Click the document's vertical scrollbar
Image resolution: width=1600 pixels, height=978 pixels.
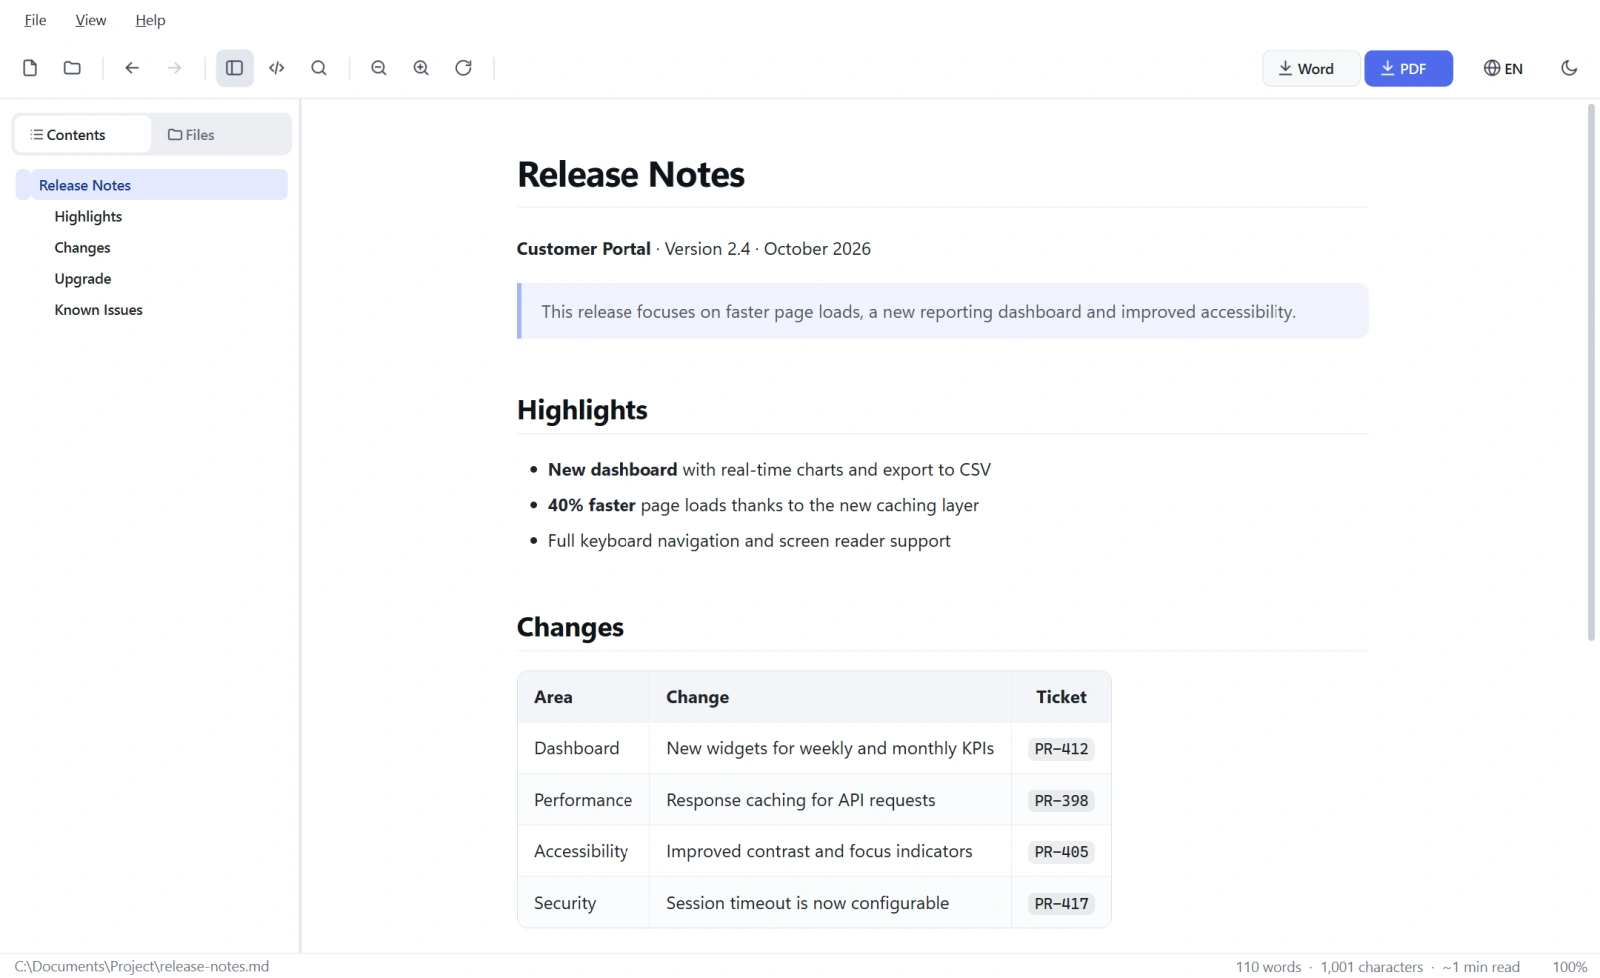click(x=1591, y=372)
